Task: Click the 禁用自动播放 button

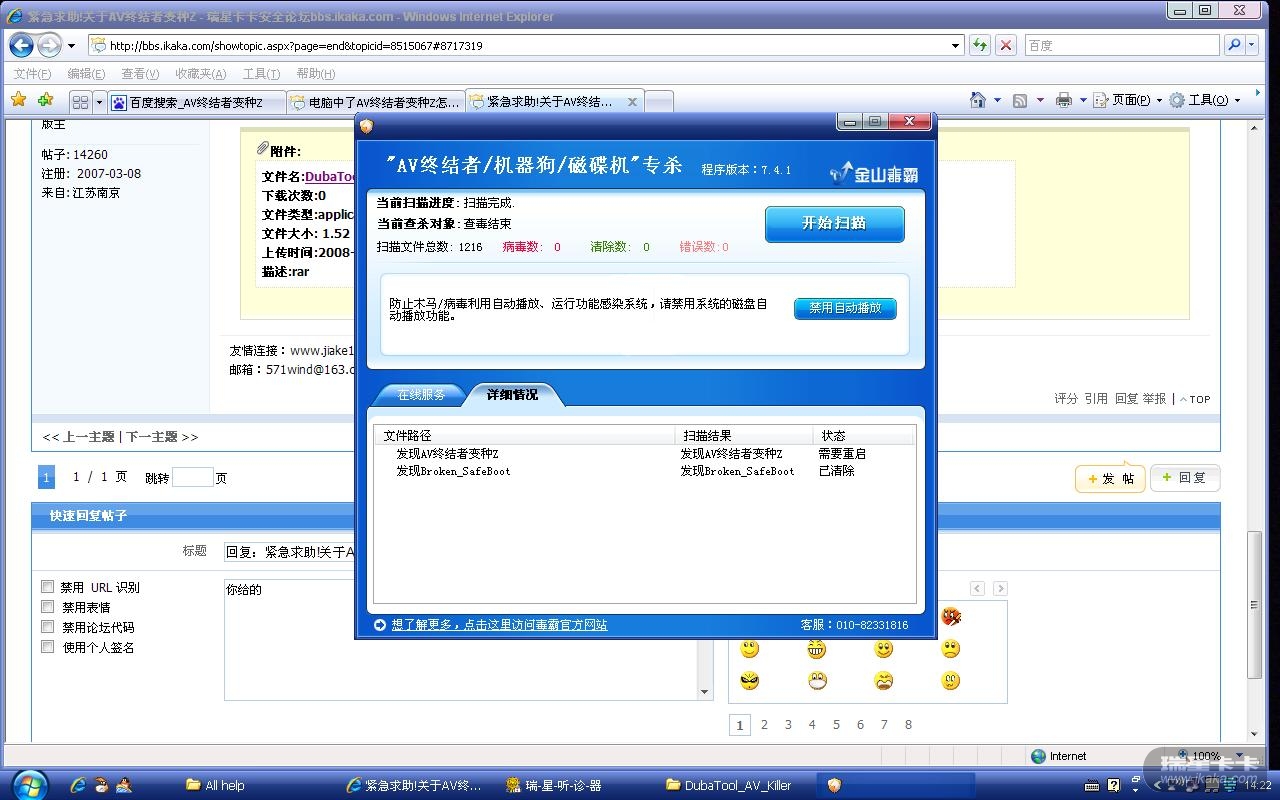Action: coord(845,308)
